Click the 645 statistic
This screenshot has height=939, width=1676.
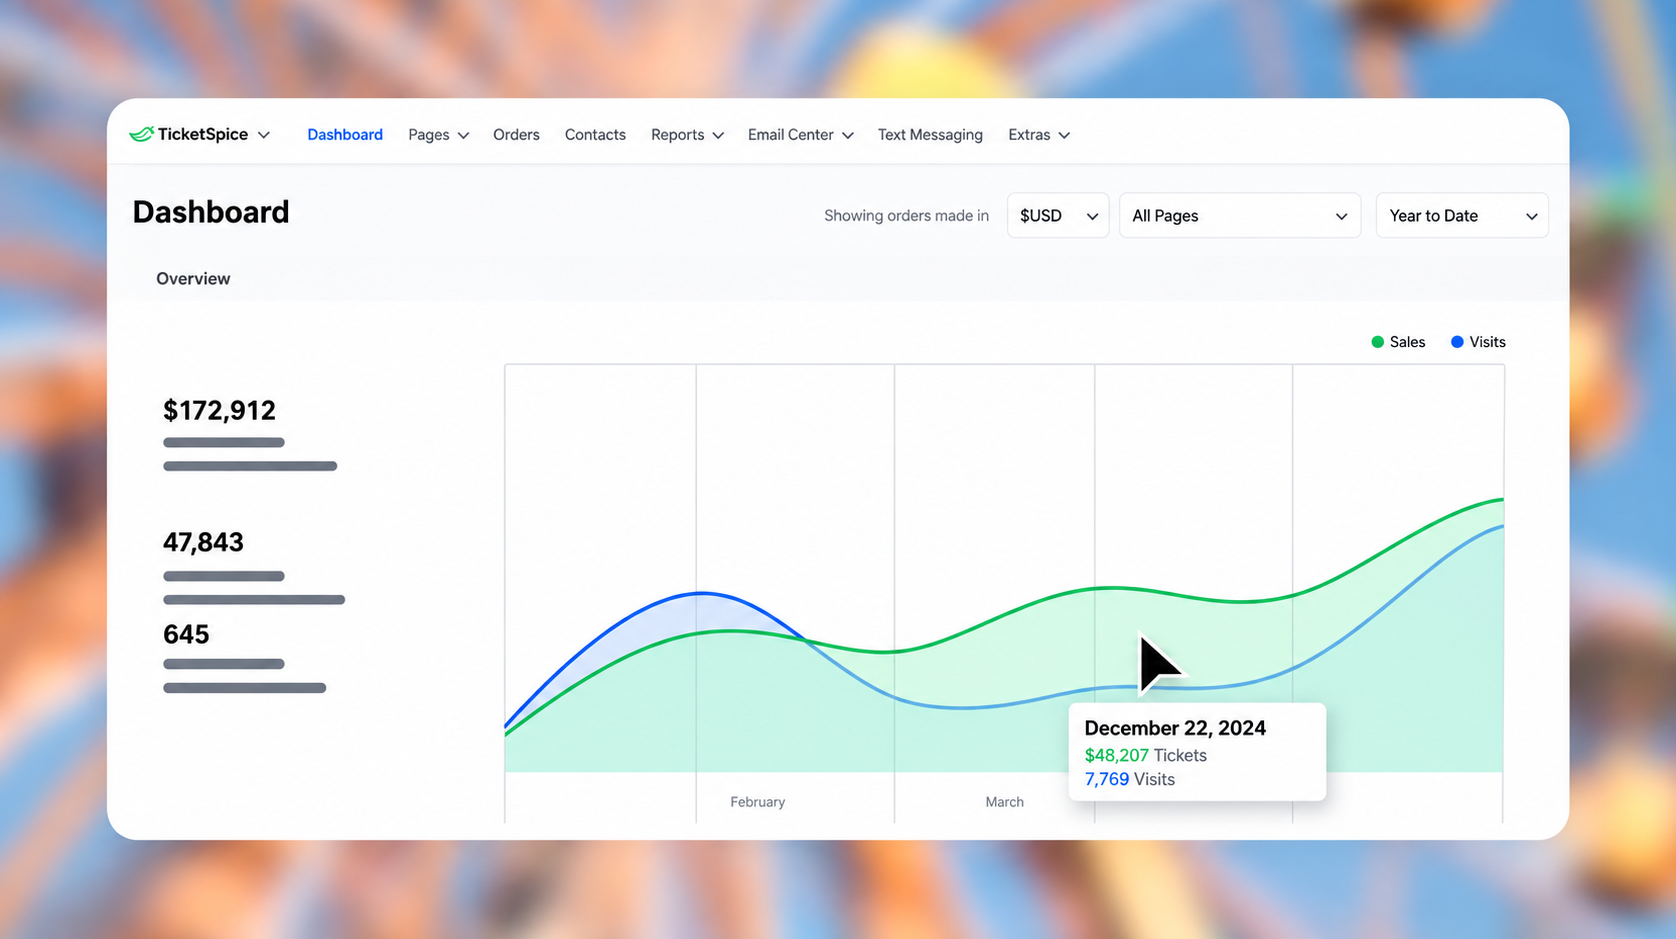[x=186, y=634]
